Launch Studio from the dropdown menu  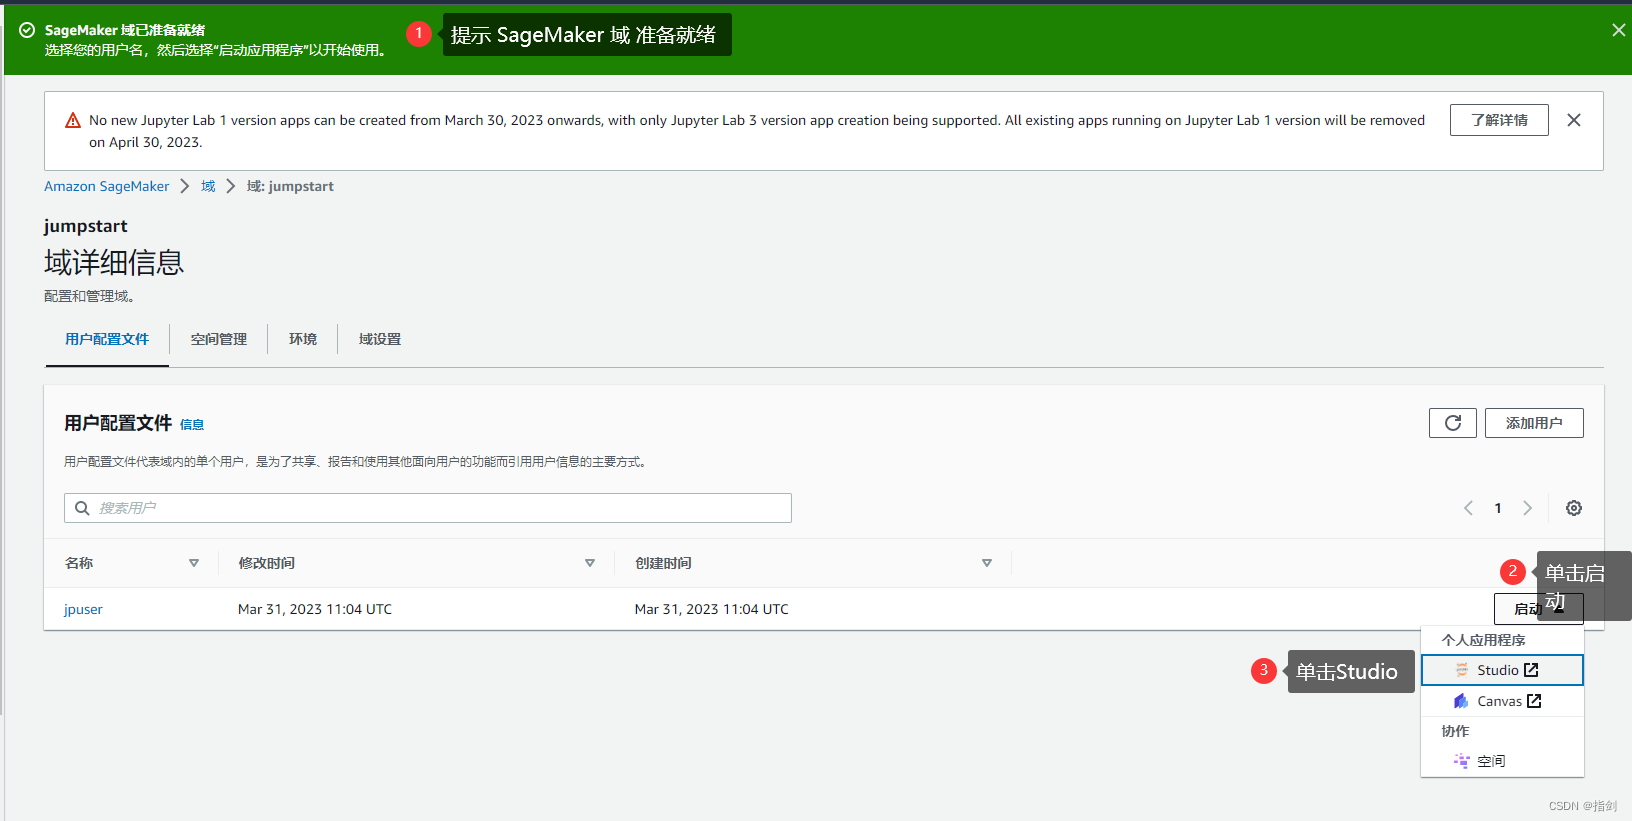click(1502, 670)
